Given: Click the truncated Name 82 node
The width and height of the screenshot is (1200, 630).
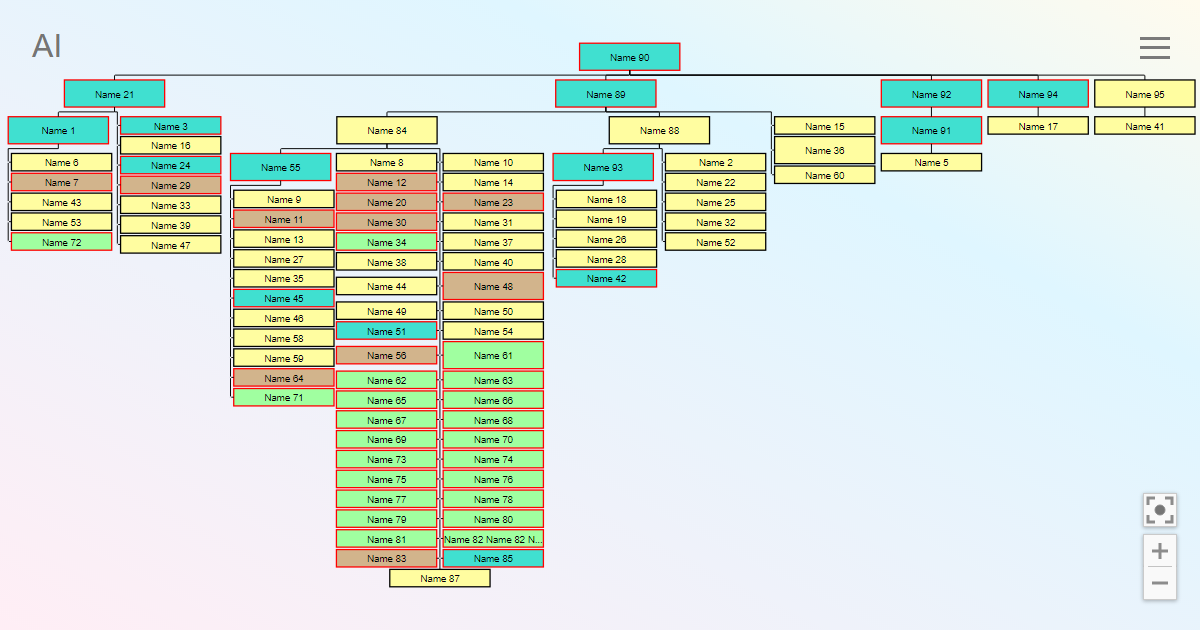Looking at the screenshot, I should click(492, 538).
